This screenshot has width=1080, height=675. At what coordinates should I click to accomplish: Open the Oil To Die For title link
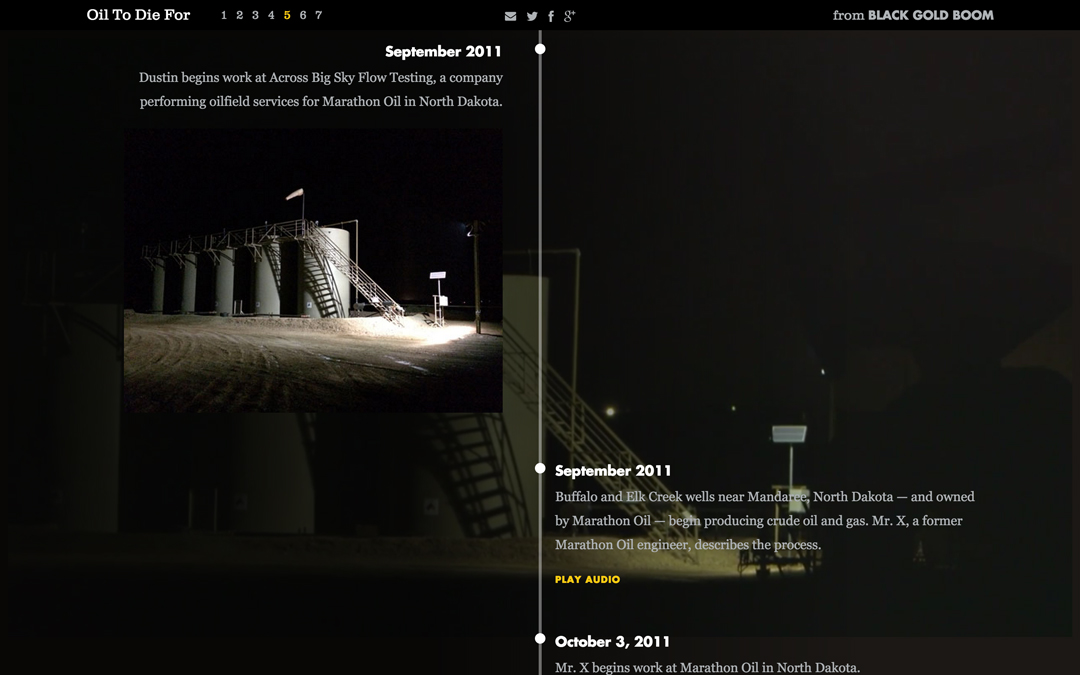coord(138,15)
